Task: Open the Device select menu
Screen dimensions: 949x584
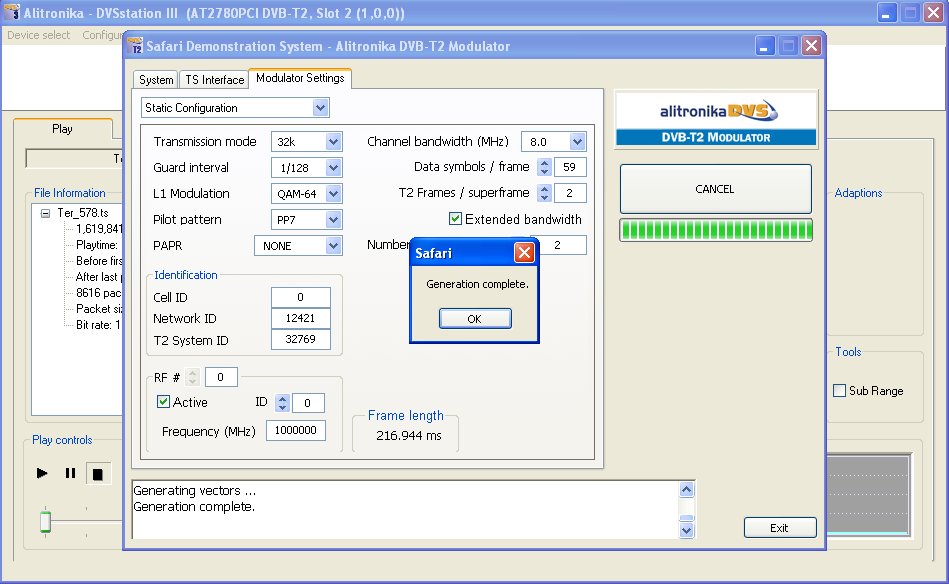Action: pyautogui.click(x=39, y=35)
